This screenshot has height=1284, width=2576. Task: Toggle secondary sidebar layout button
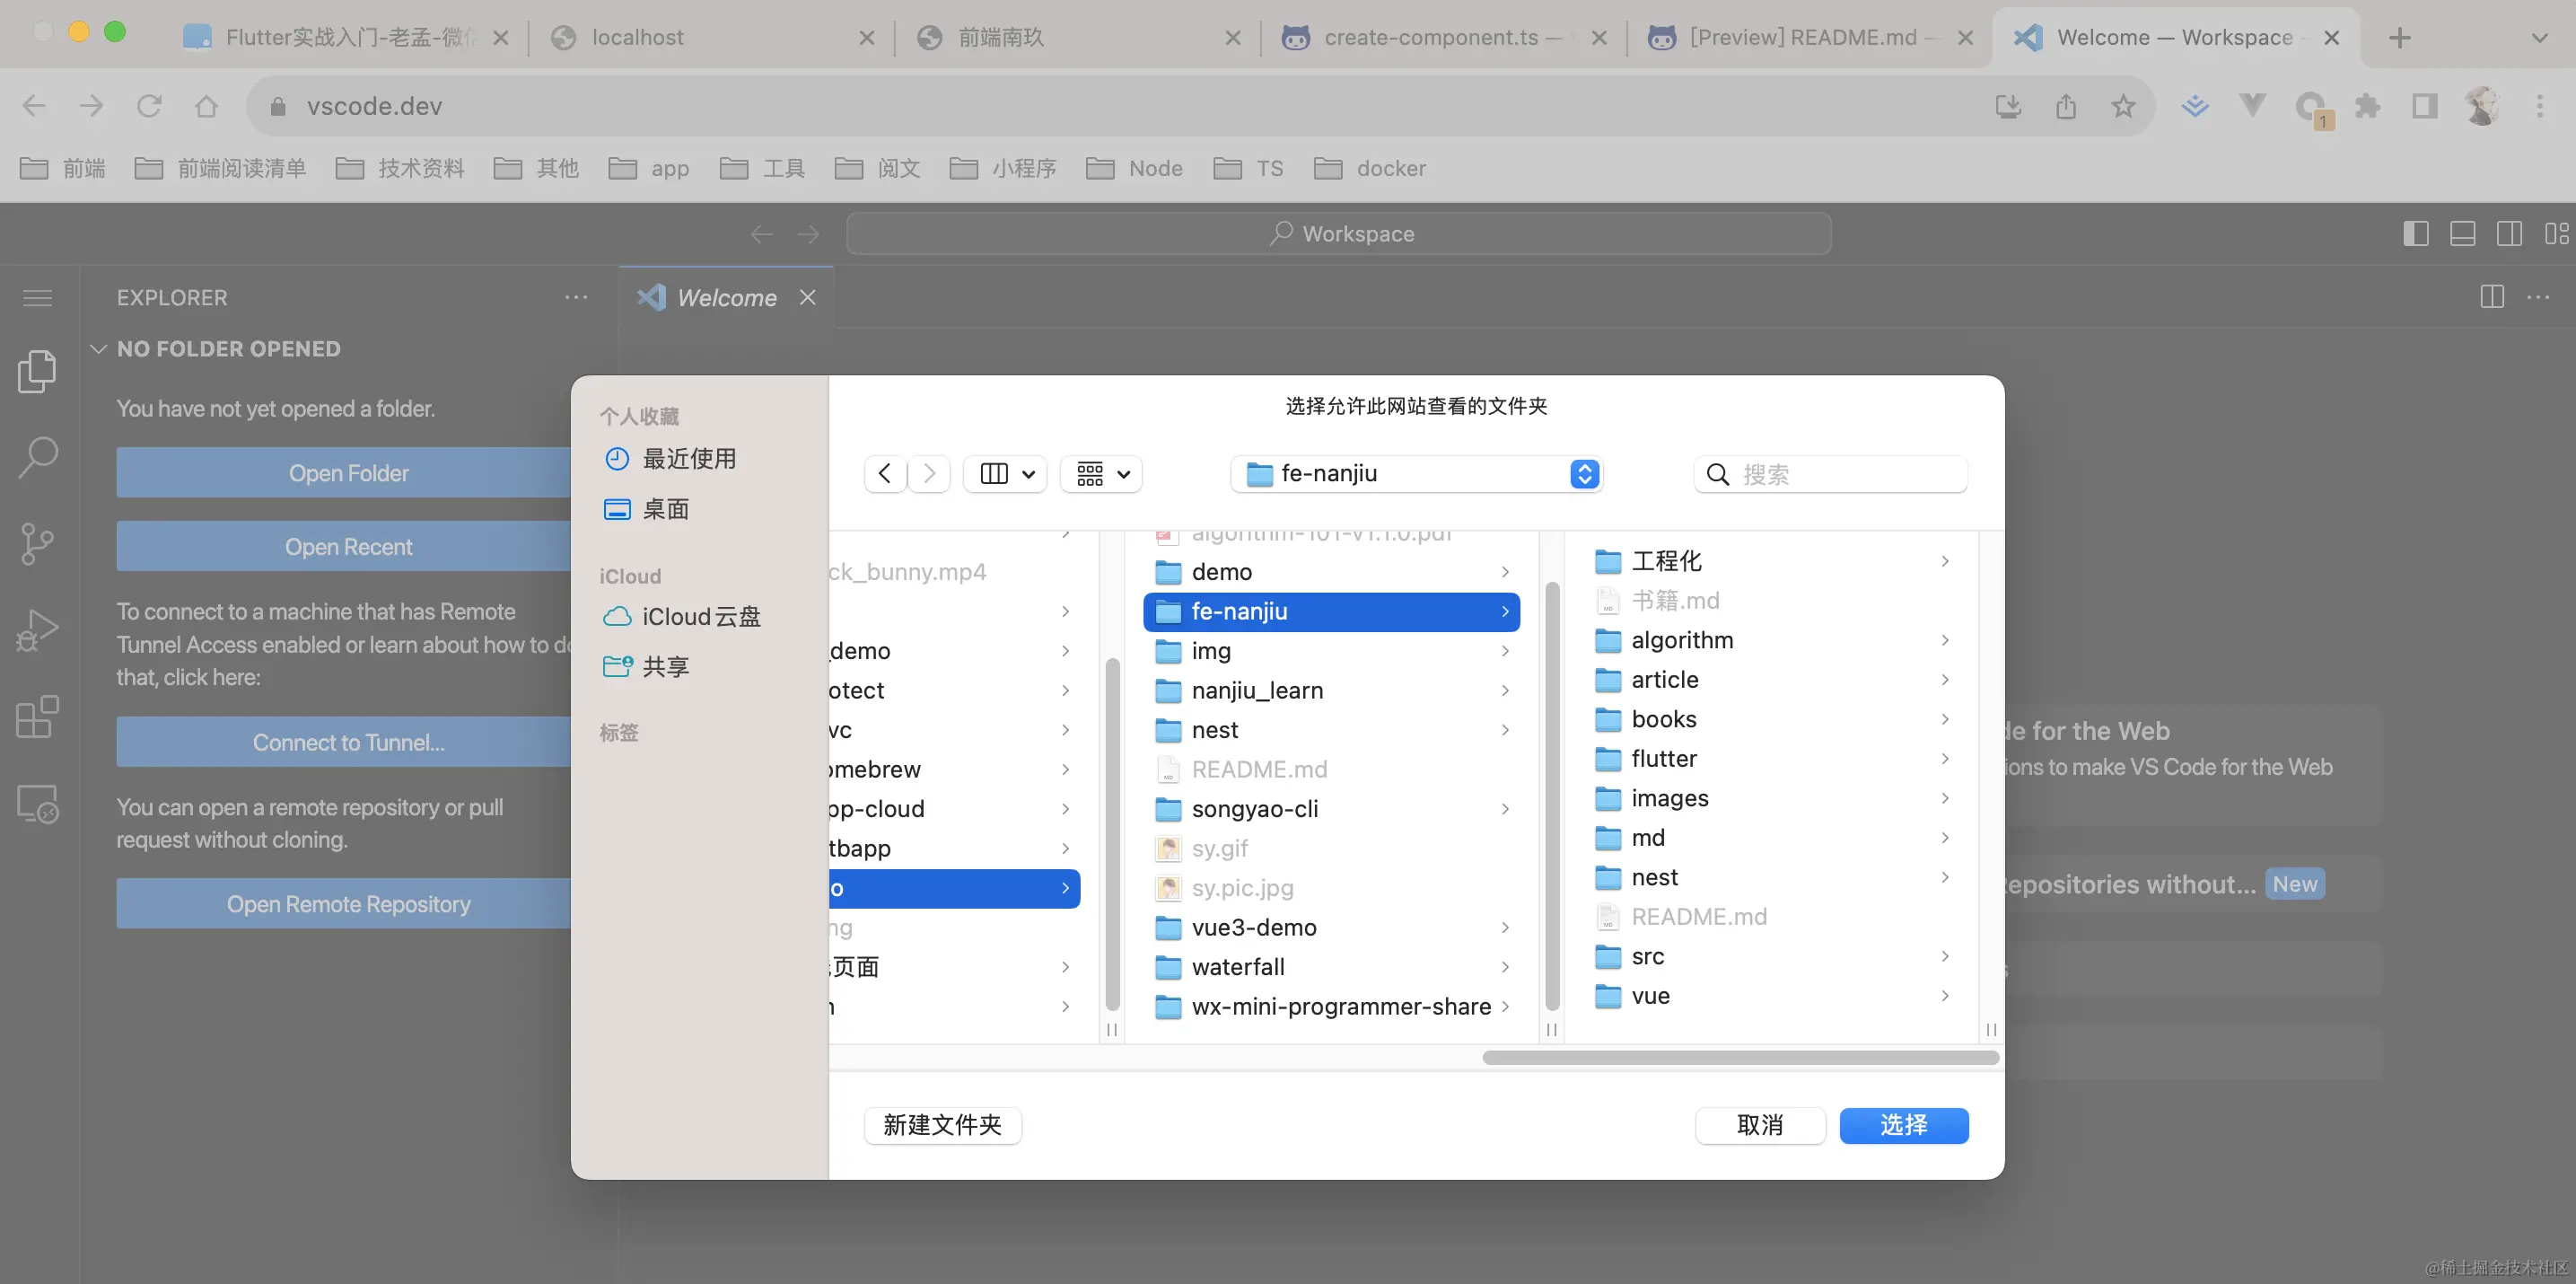[x=2509, y=234]
